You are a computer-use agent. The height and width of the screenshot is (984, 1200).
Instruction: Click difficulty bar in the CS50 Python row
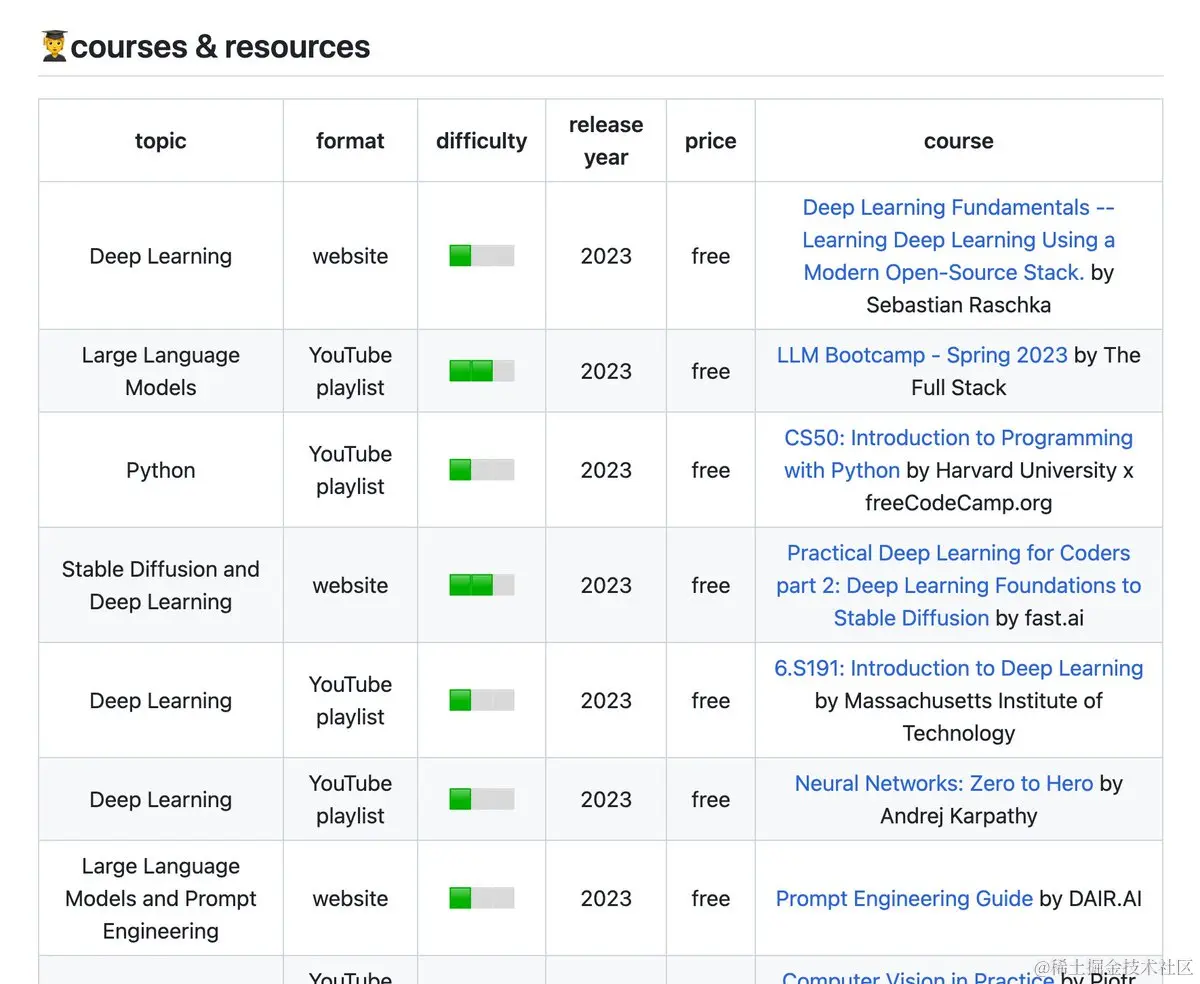pyautogui.click(x=481, y=470)
